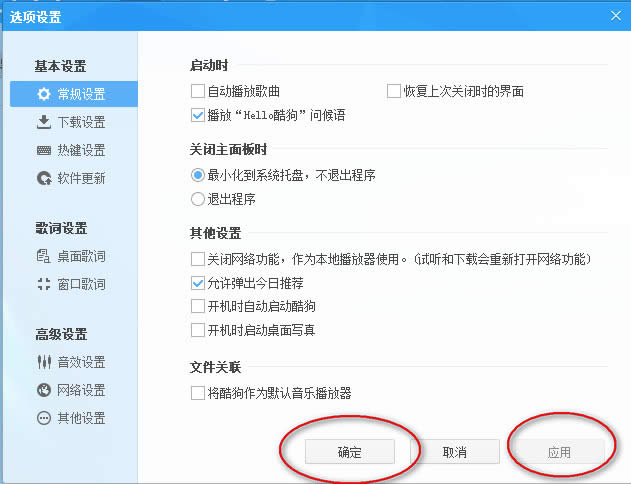Click the window lyrics icon beside 窗口歌词
Viewport: 631px width, 484px height.
click(43, 285)
